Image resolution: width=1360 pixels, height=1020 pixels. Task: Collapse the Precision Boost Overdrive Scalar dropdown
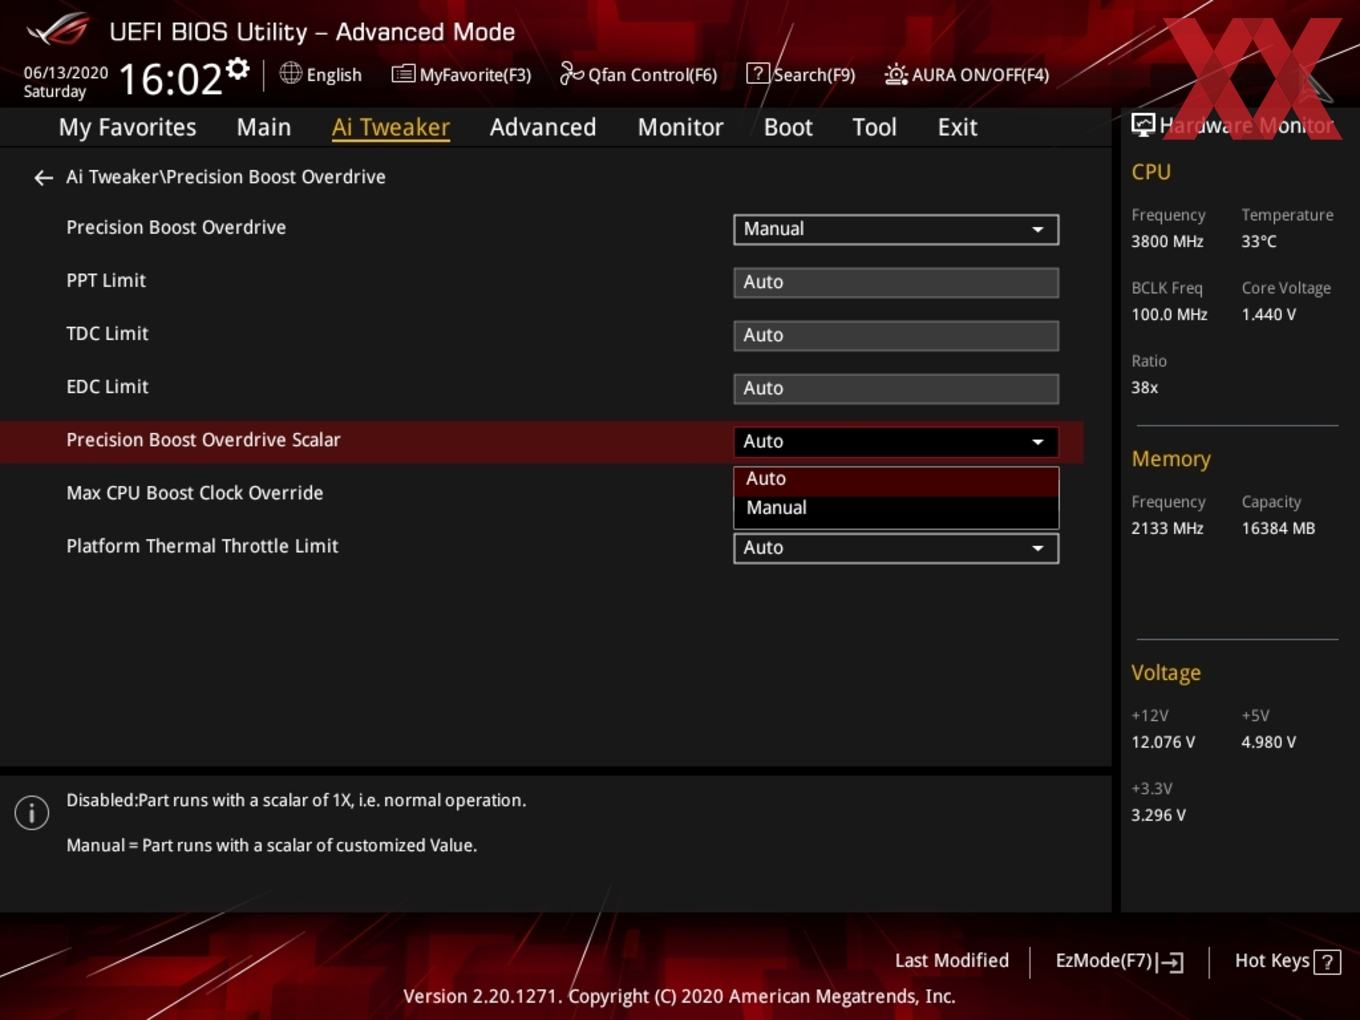(896, 442)
